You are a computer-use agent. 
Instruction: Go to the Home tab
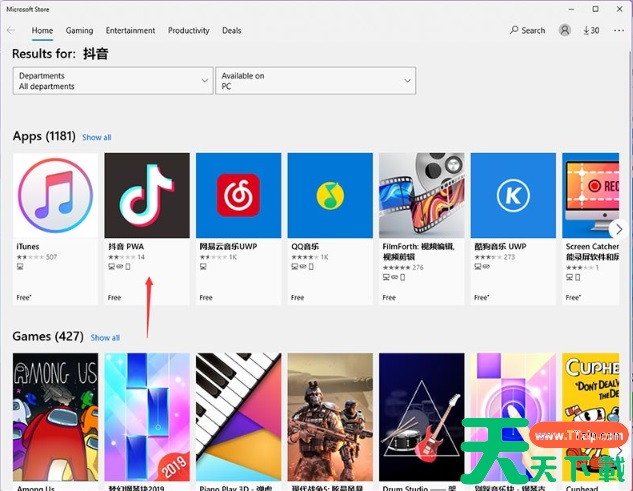(42, 30)
